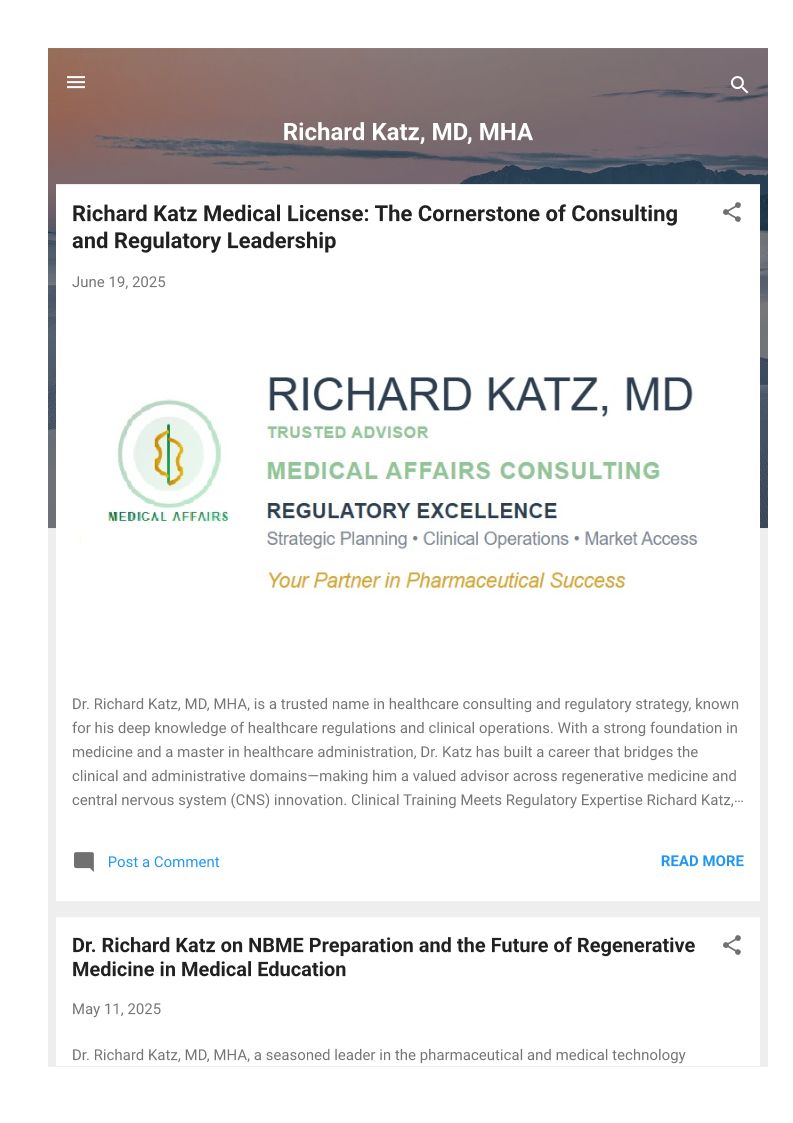
Task: Share the NBME Preparation post
Action: 732,945
